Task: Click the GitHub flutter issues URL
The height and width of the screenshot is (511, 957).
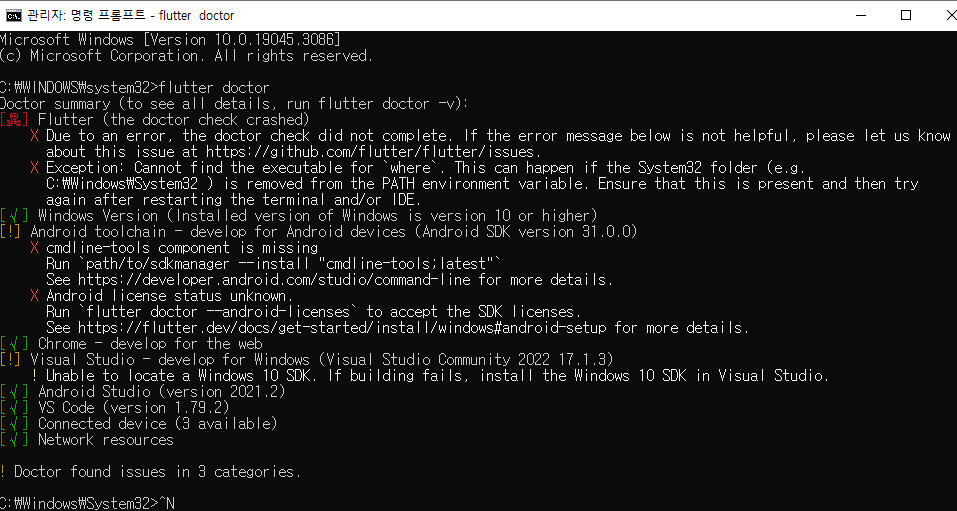Action: coord(372,151)
